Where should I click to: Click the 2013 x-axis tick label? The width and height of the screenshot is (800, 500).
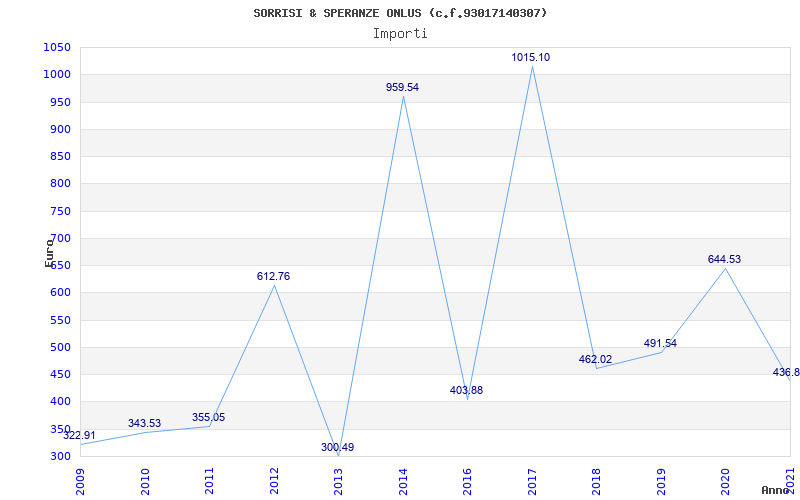coord(339,481)
